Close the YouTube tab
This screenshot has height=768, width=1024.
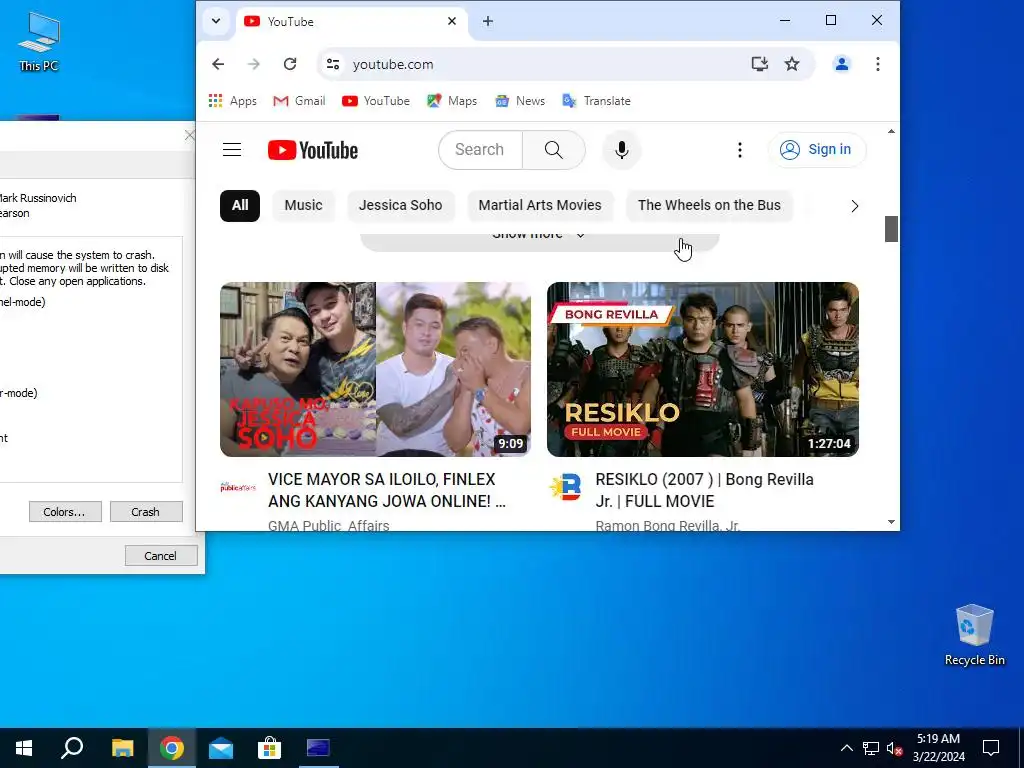pos(452,21)
